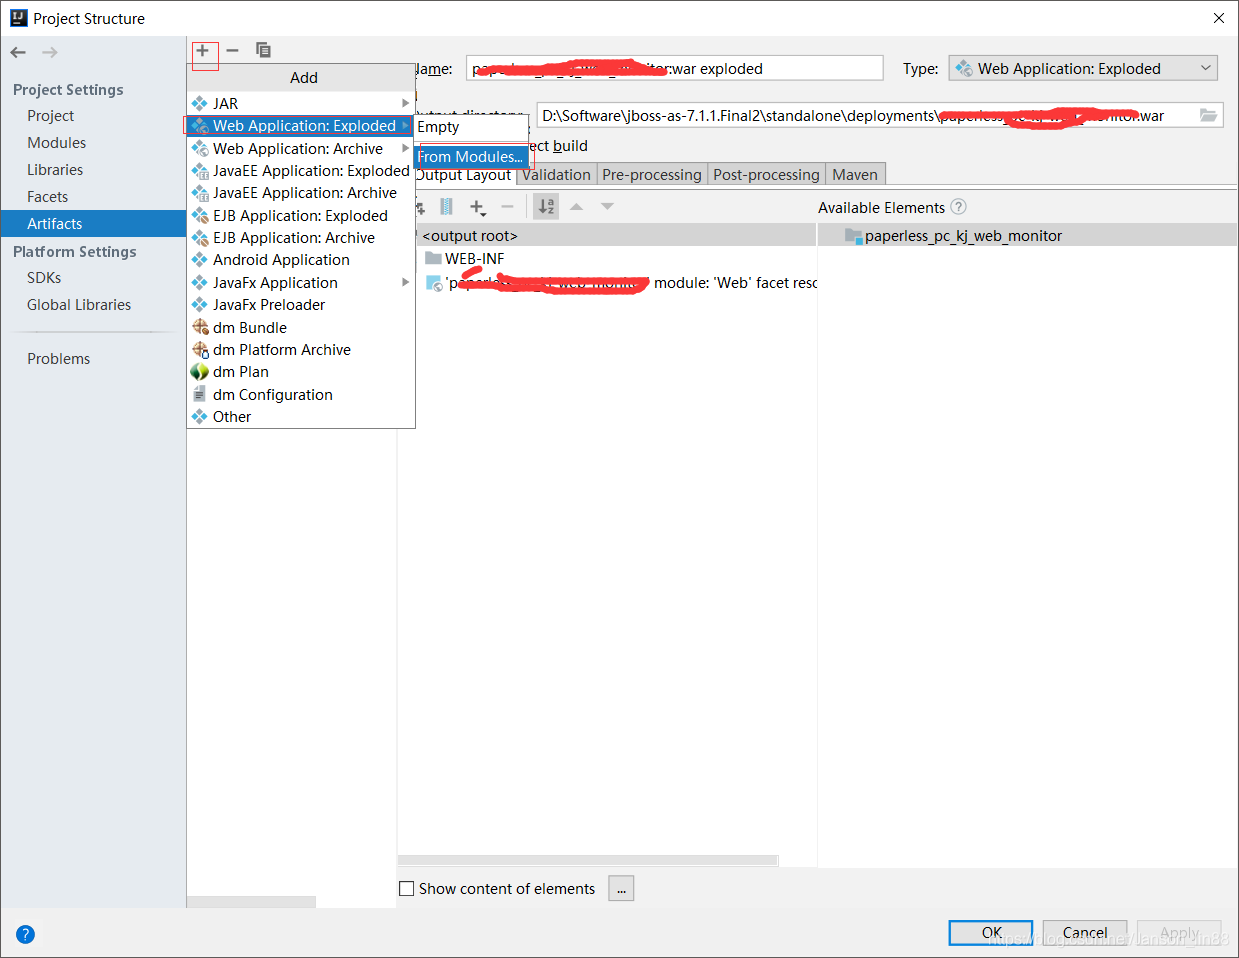Screen dimensions: 1239x958
Task: Click the remove artifact minus icon
Action: (x=233, y=50)
